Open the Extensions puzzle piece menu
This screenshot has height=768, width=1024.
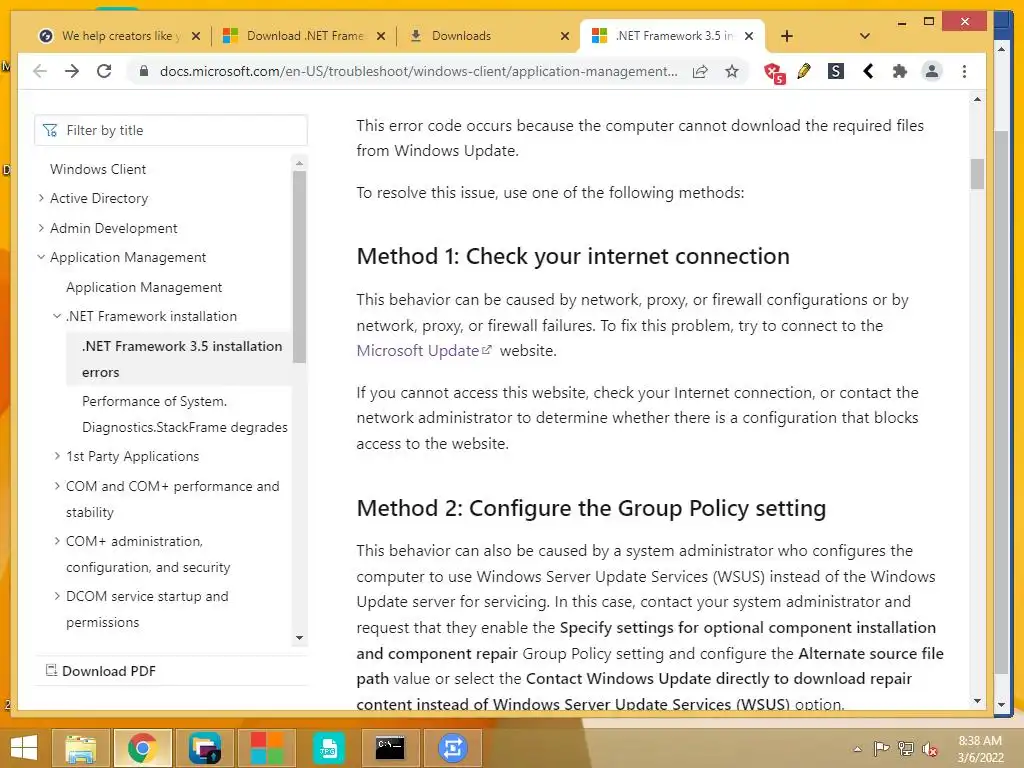900,71
